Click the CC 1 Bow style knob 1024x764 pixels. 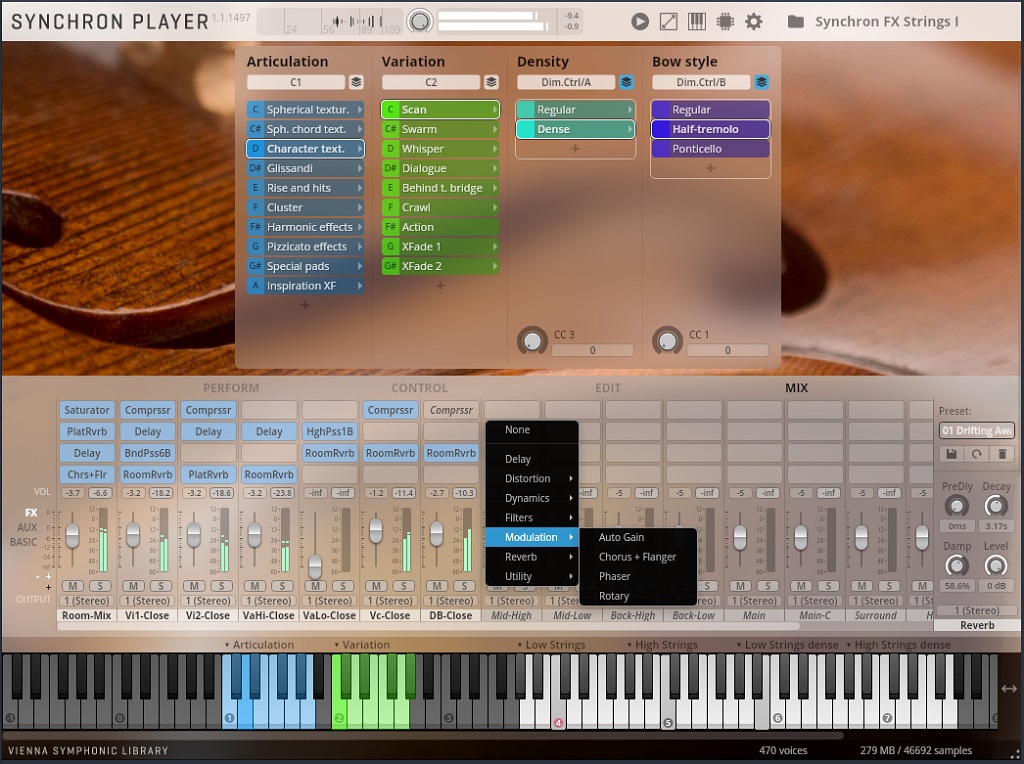[x=667, y=341]
